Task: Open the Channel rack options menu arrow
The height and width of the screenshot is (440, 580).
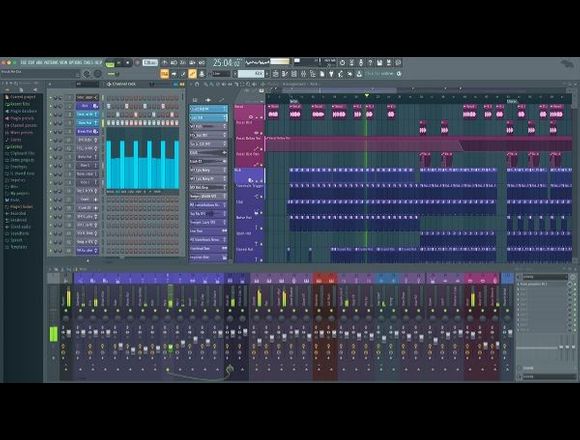Action: point(50,84)
